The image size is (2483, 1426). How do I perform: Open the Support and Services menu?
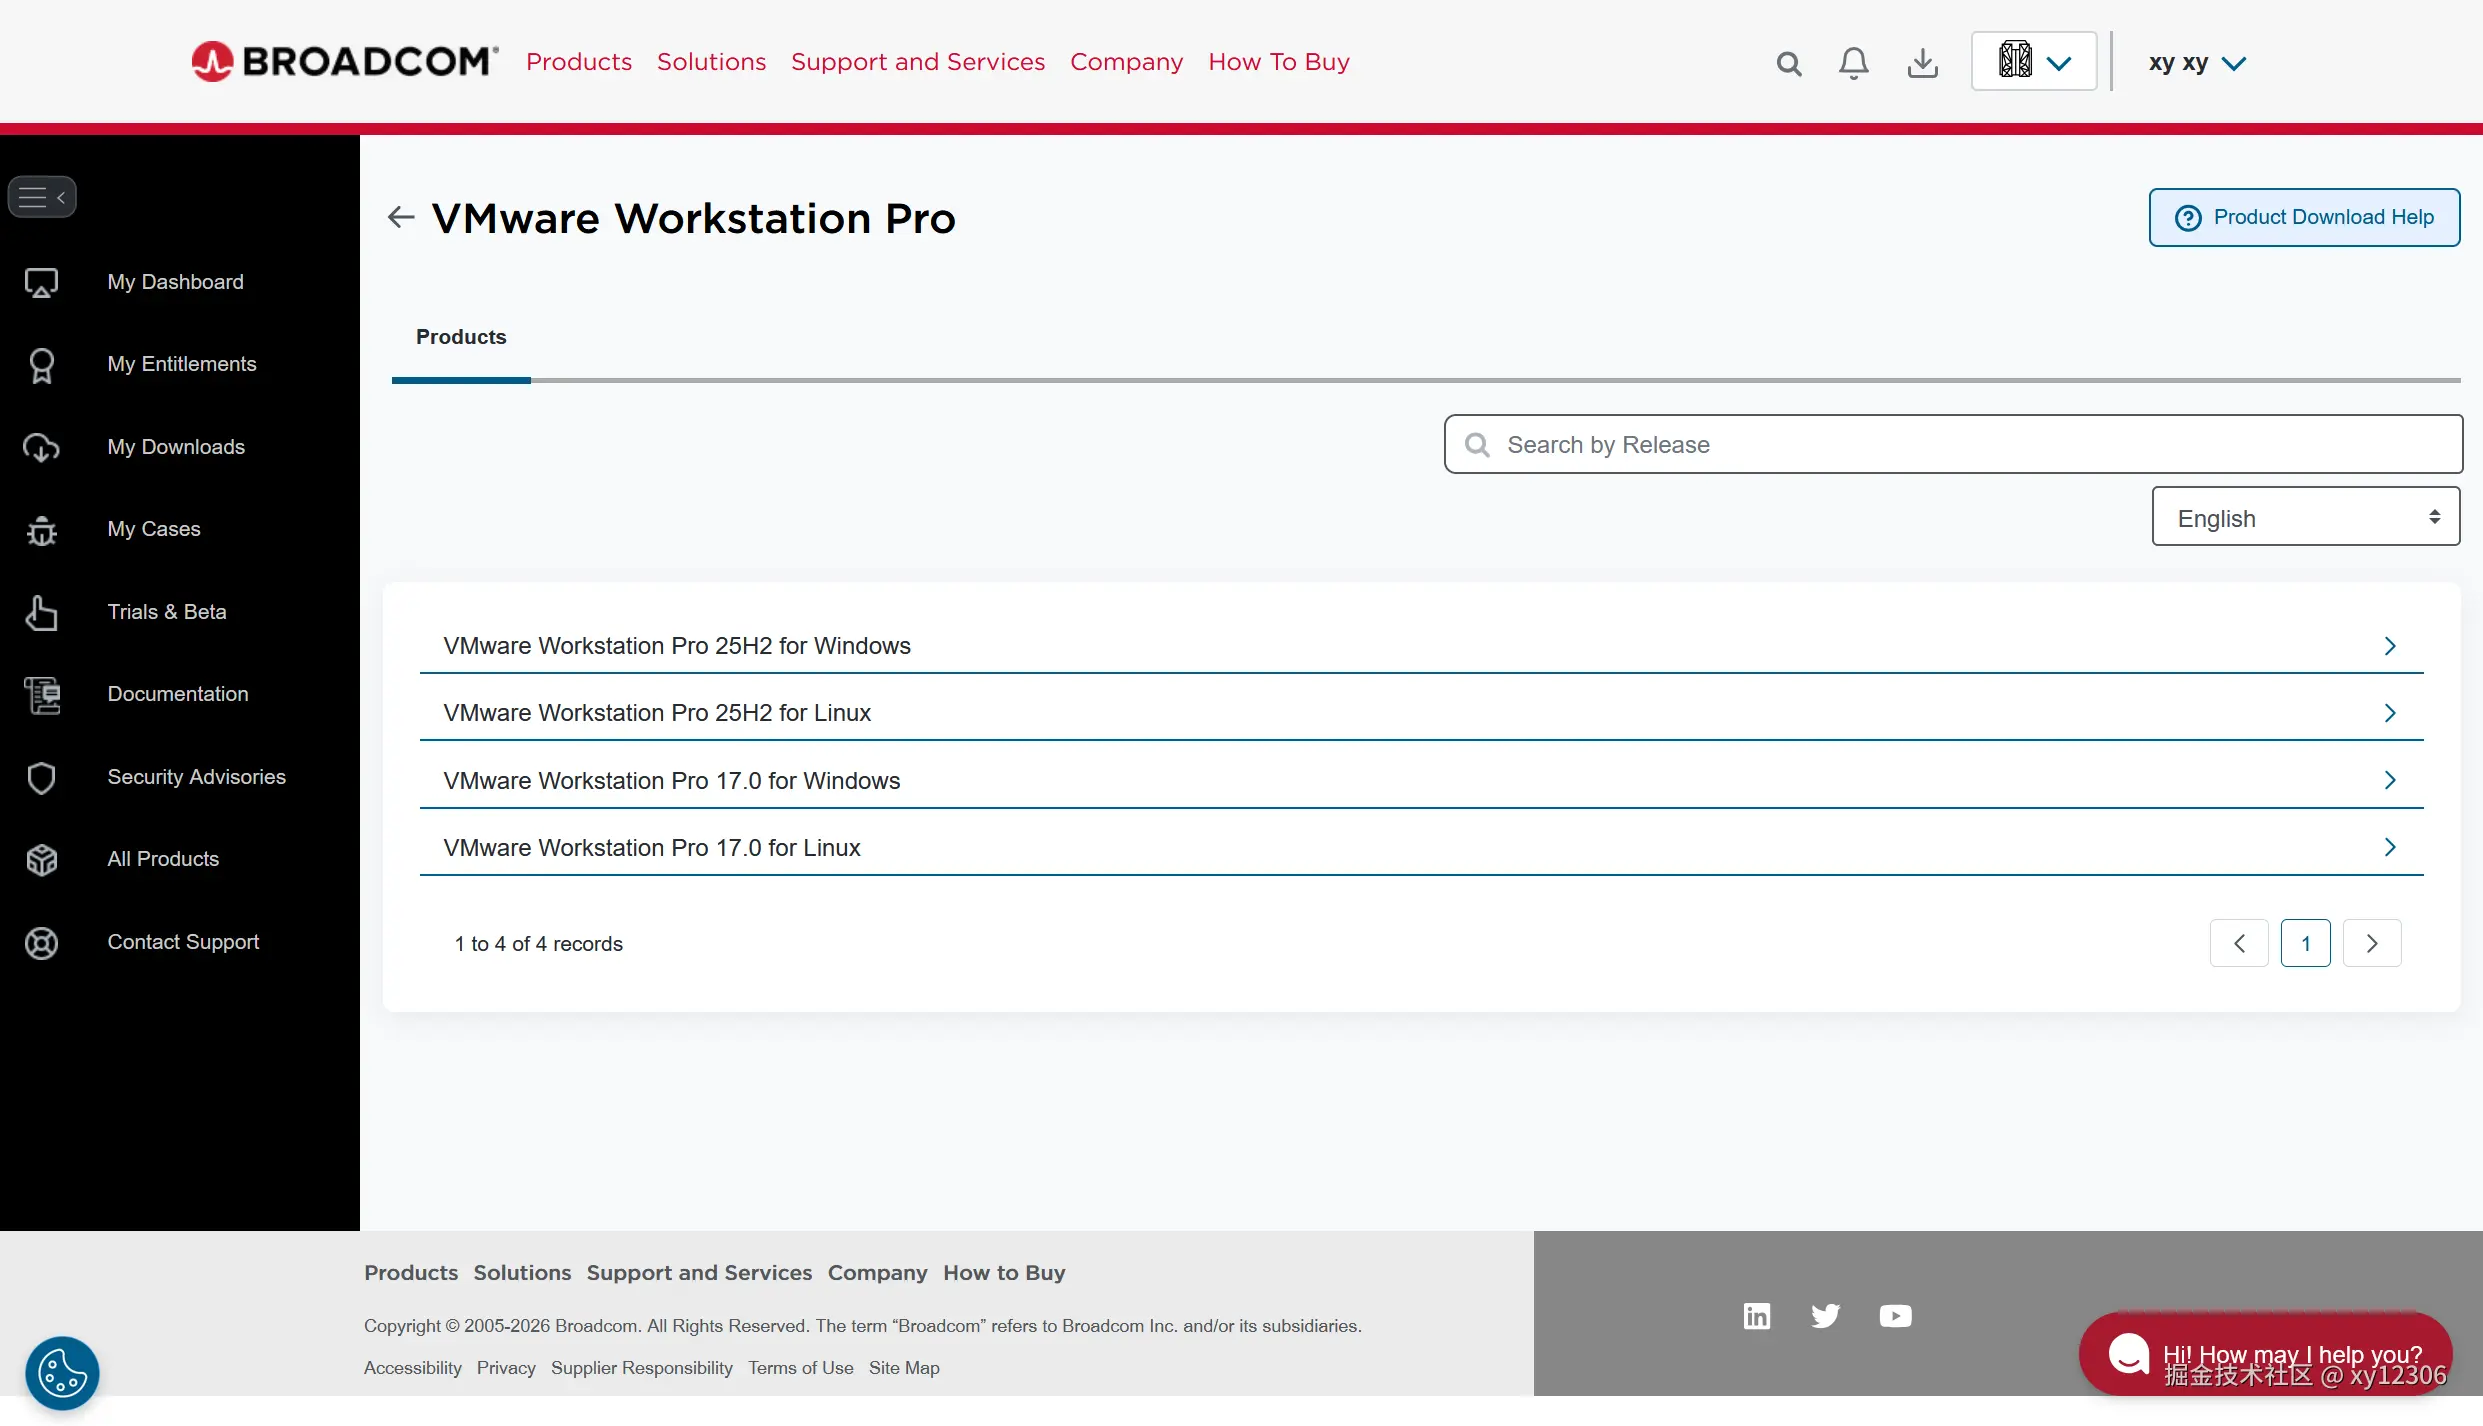pos(917,62)
